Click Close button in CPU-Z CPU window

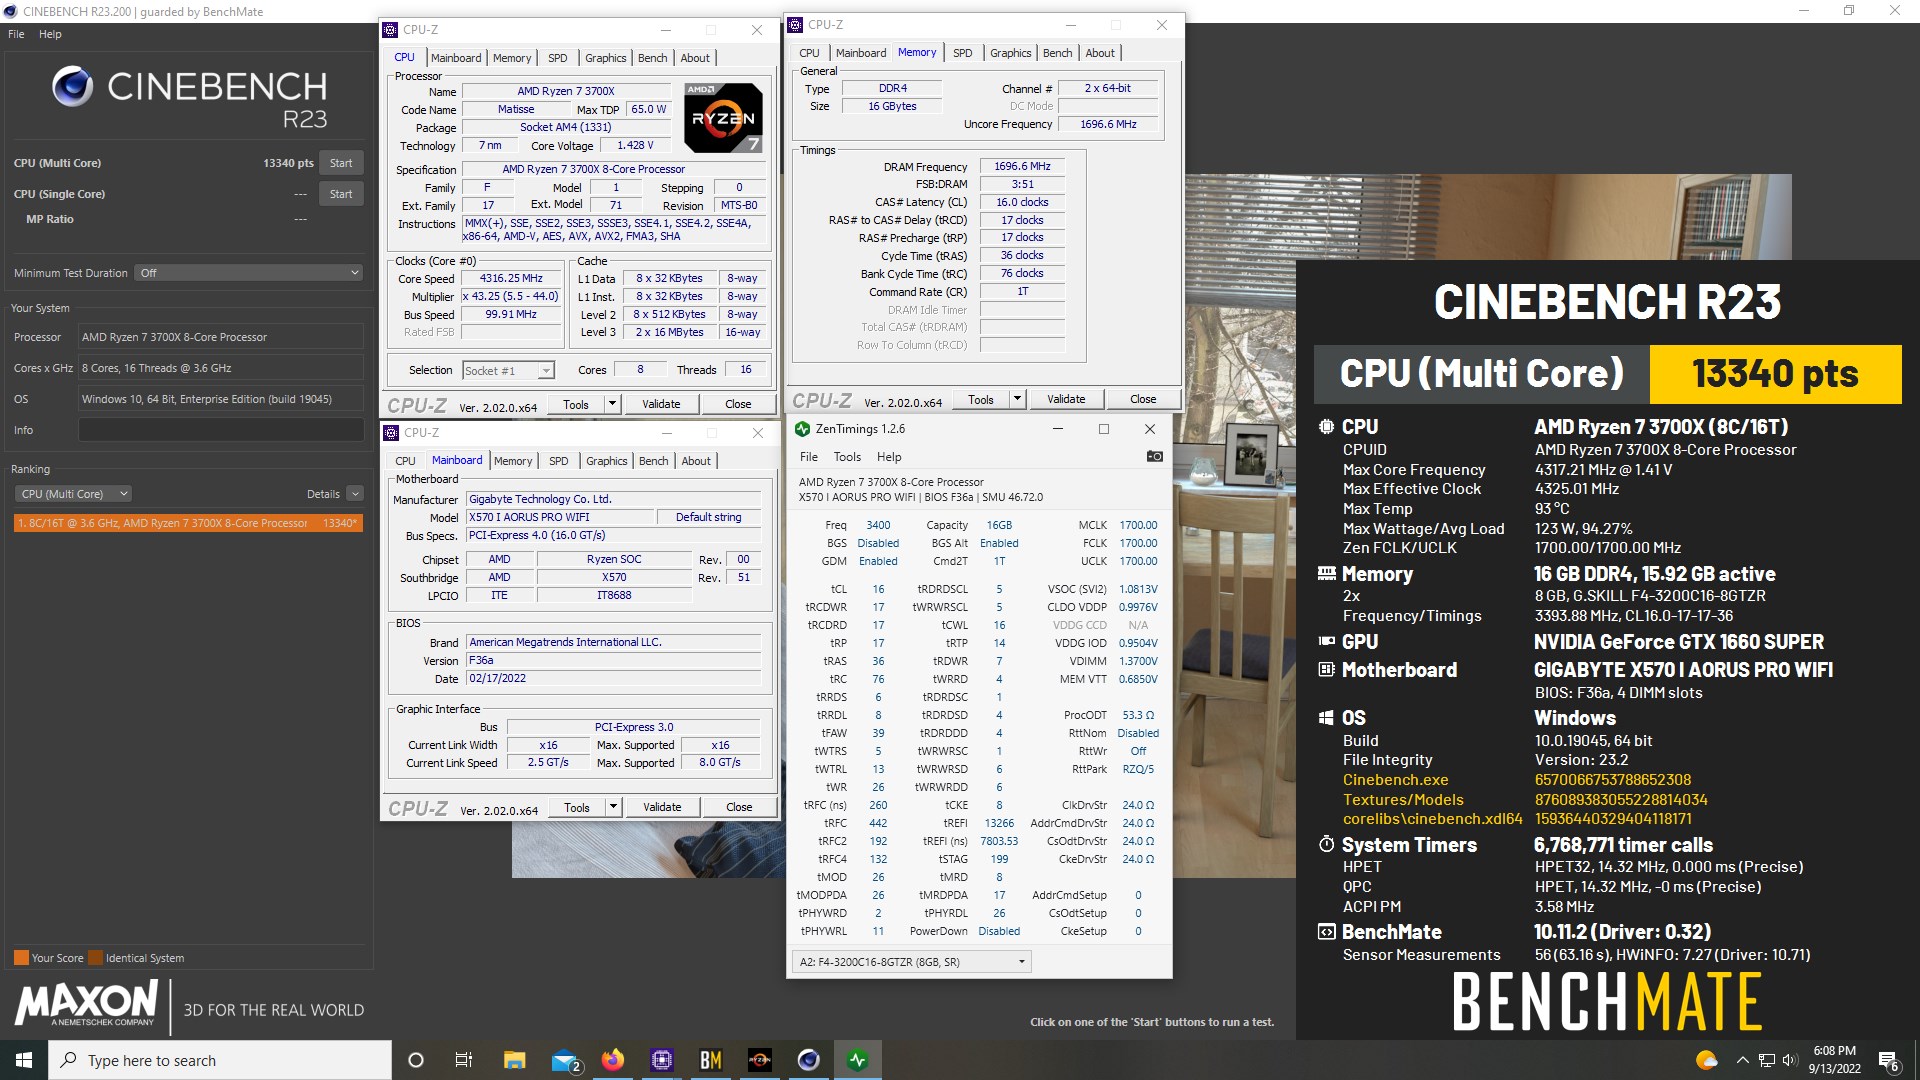pyautogui.click(x=738, y=404)
